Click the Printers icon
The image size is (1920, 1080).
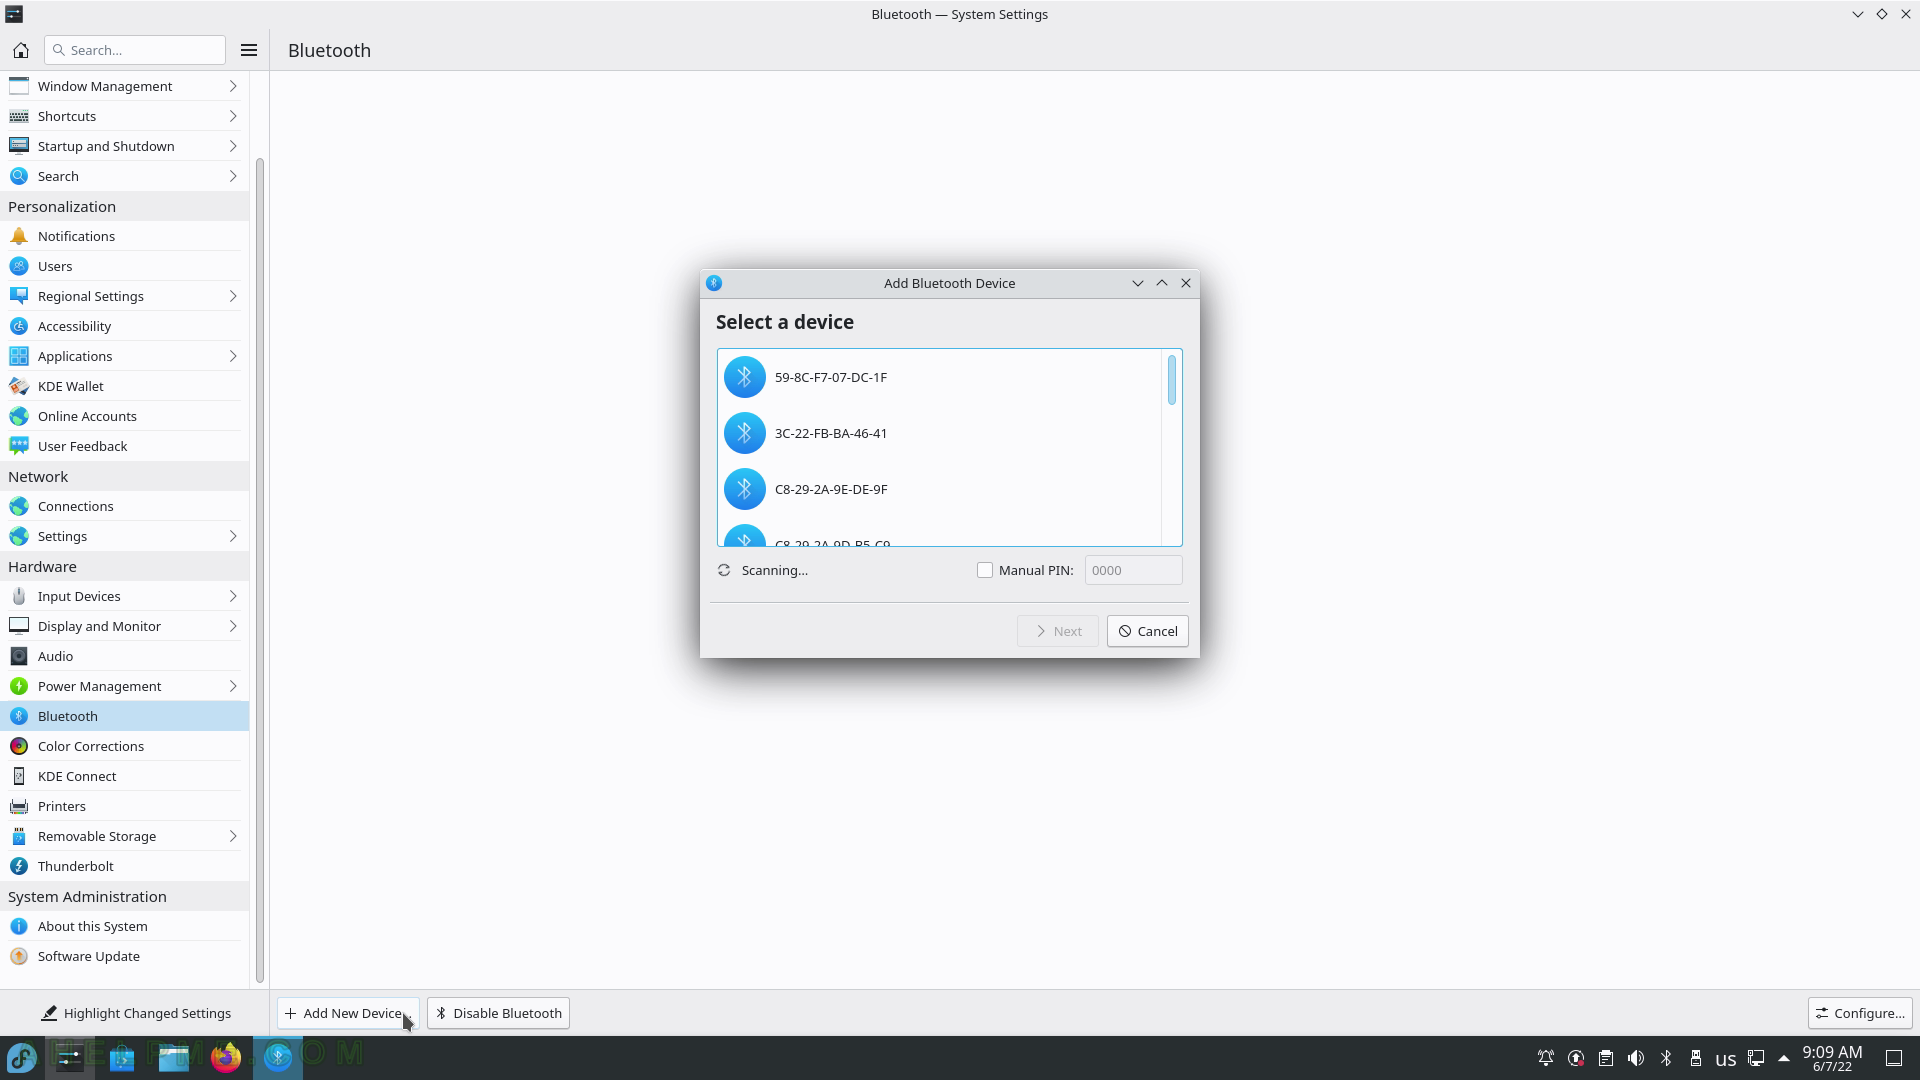coord(19,806)
